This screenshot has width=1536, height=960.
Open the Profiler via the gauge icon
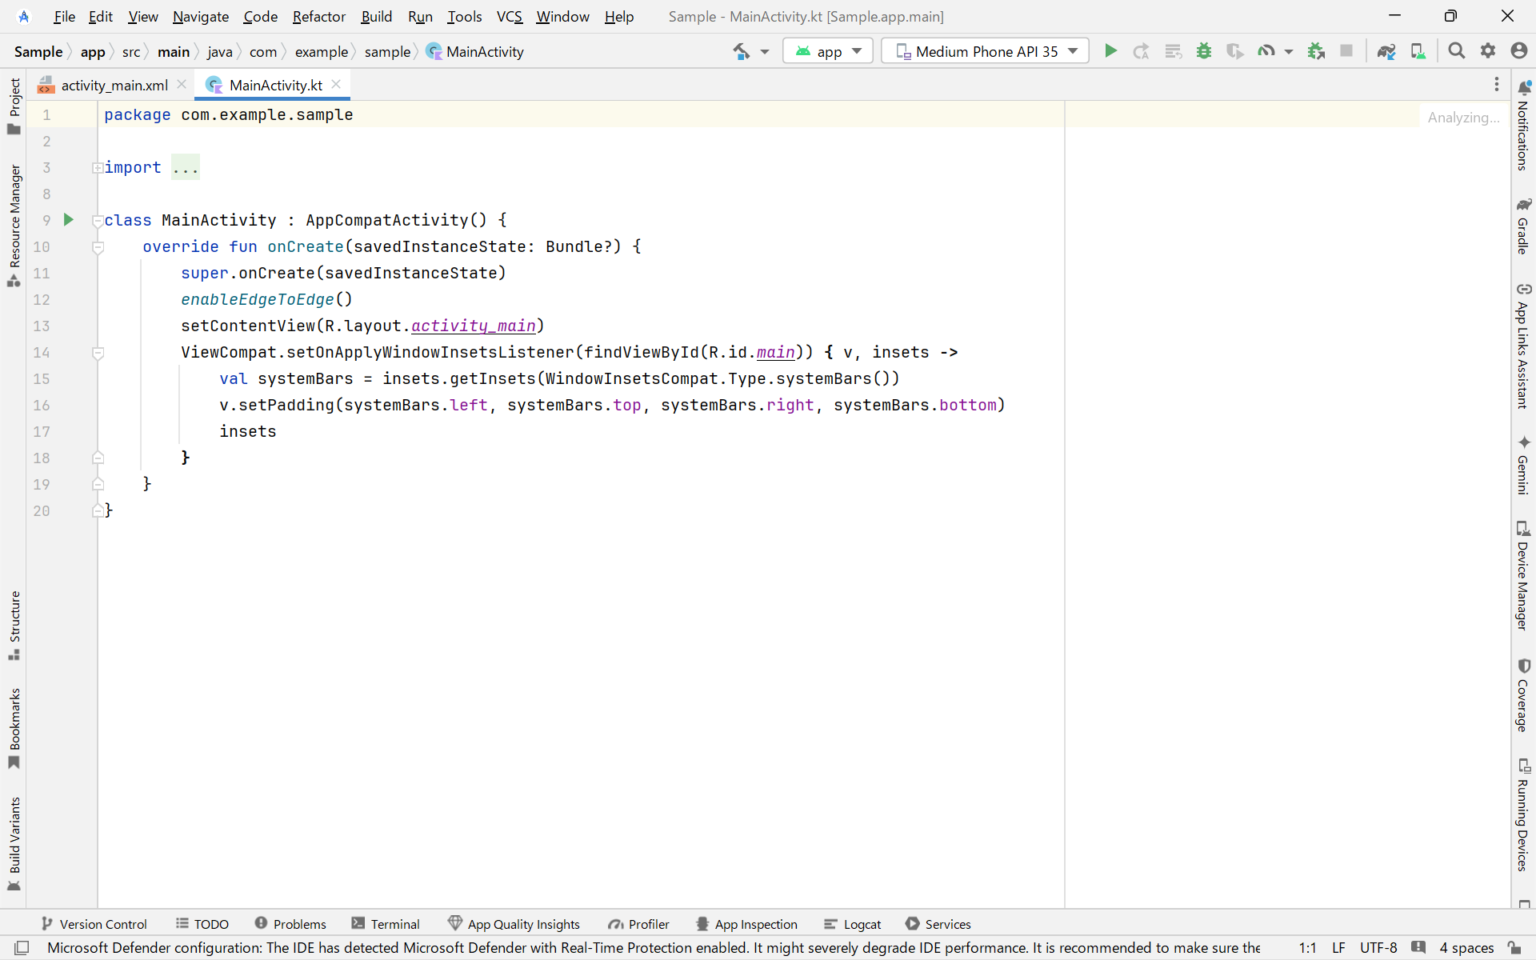click(1266, 50)
